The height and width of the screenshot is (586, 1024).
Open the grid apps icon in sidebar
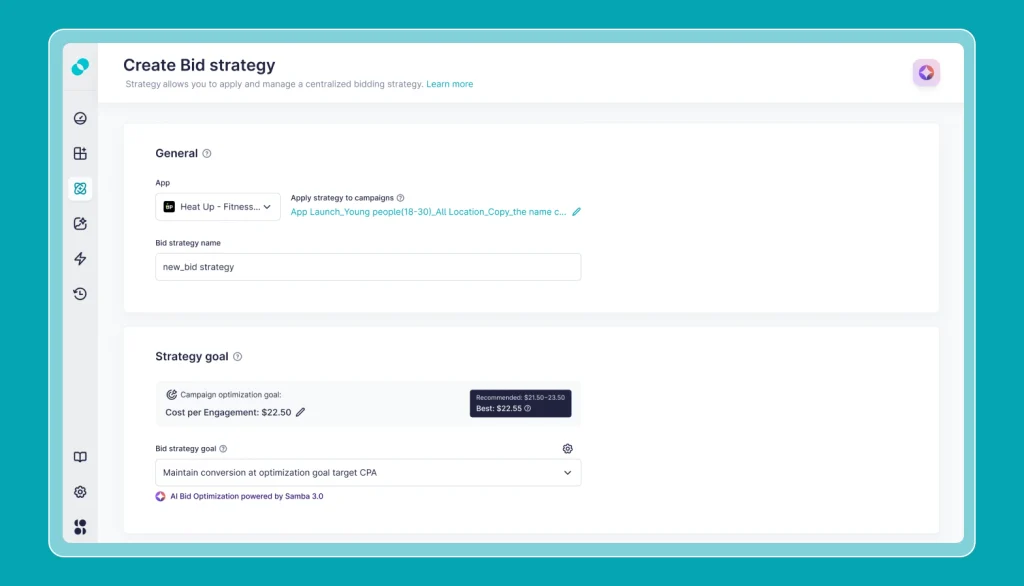(x=80, y=154)
